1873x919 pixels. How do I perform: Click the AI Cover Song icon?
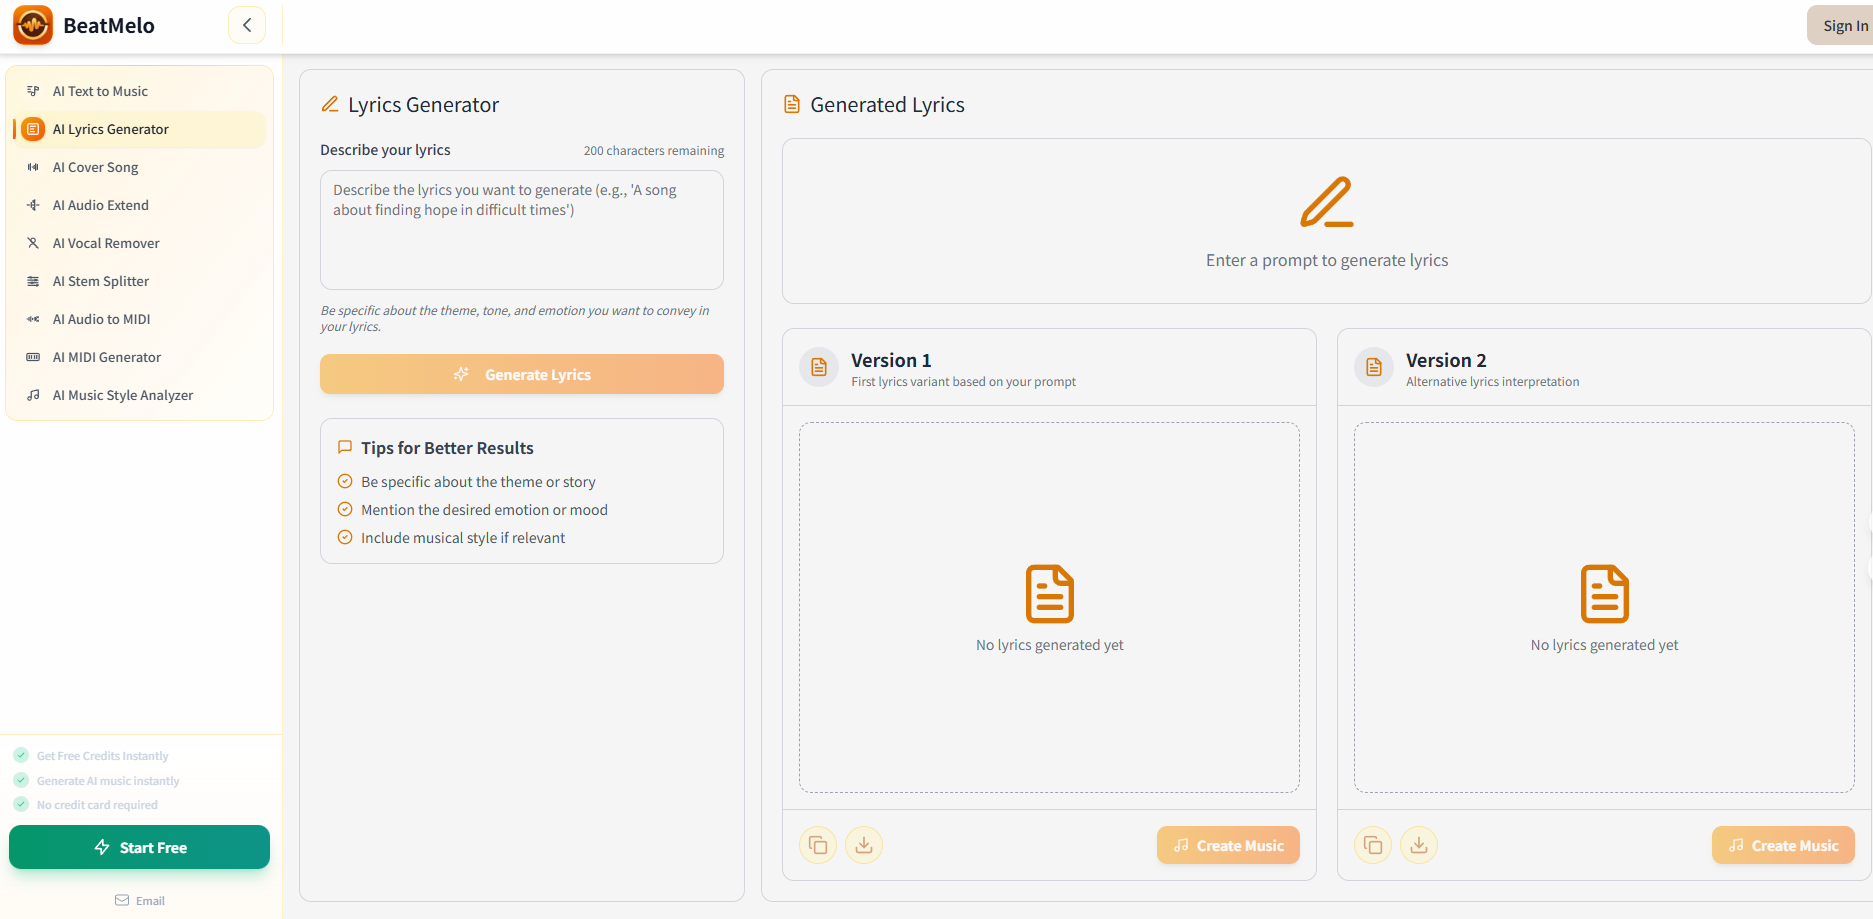pos(33,167)
